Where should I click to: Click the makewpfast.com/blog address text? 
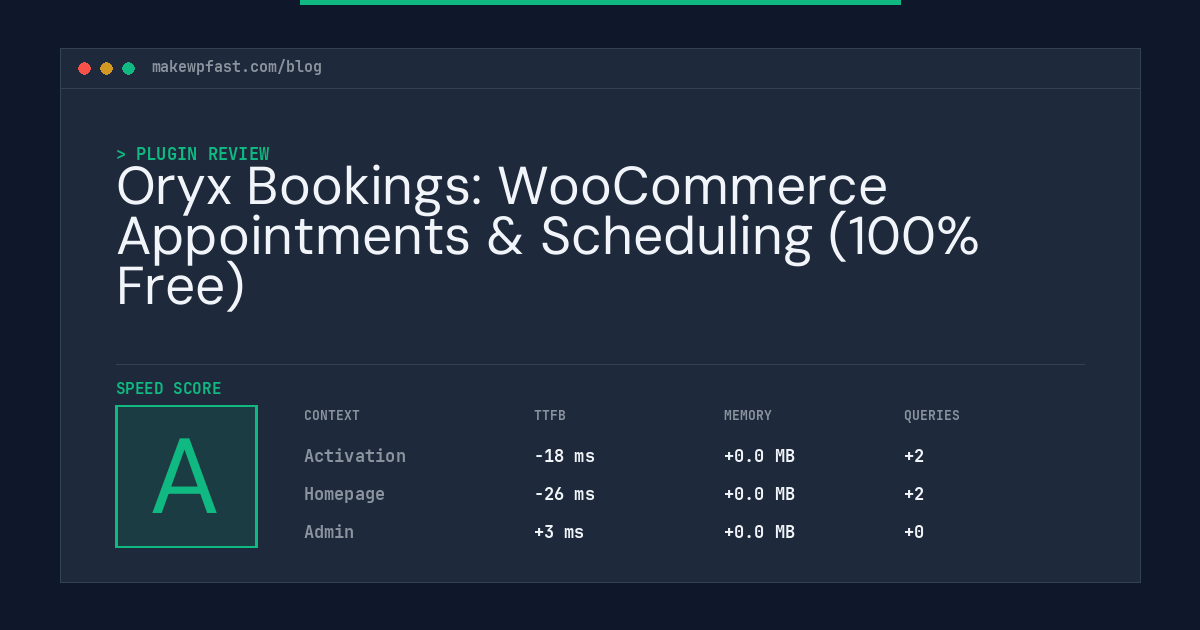(x=237, y=67)
